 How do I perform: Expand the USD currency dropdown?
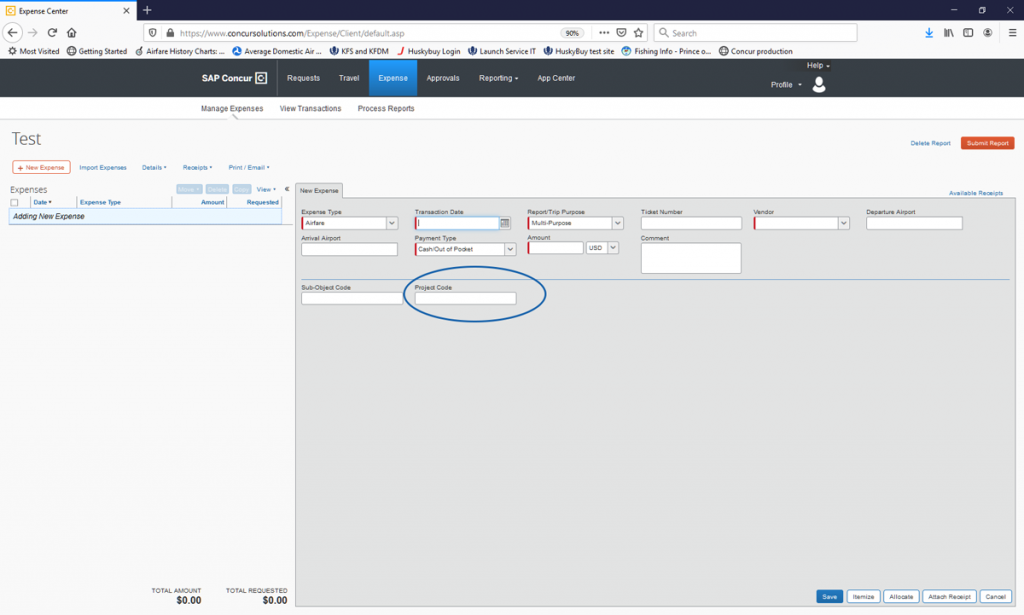click(613, 248)
